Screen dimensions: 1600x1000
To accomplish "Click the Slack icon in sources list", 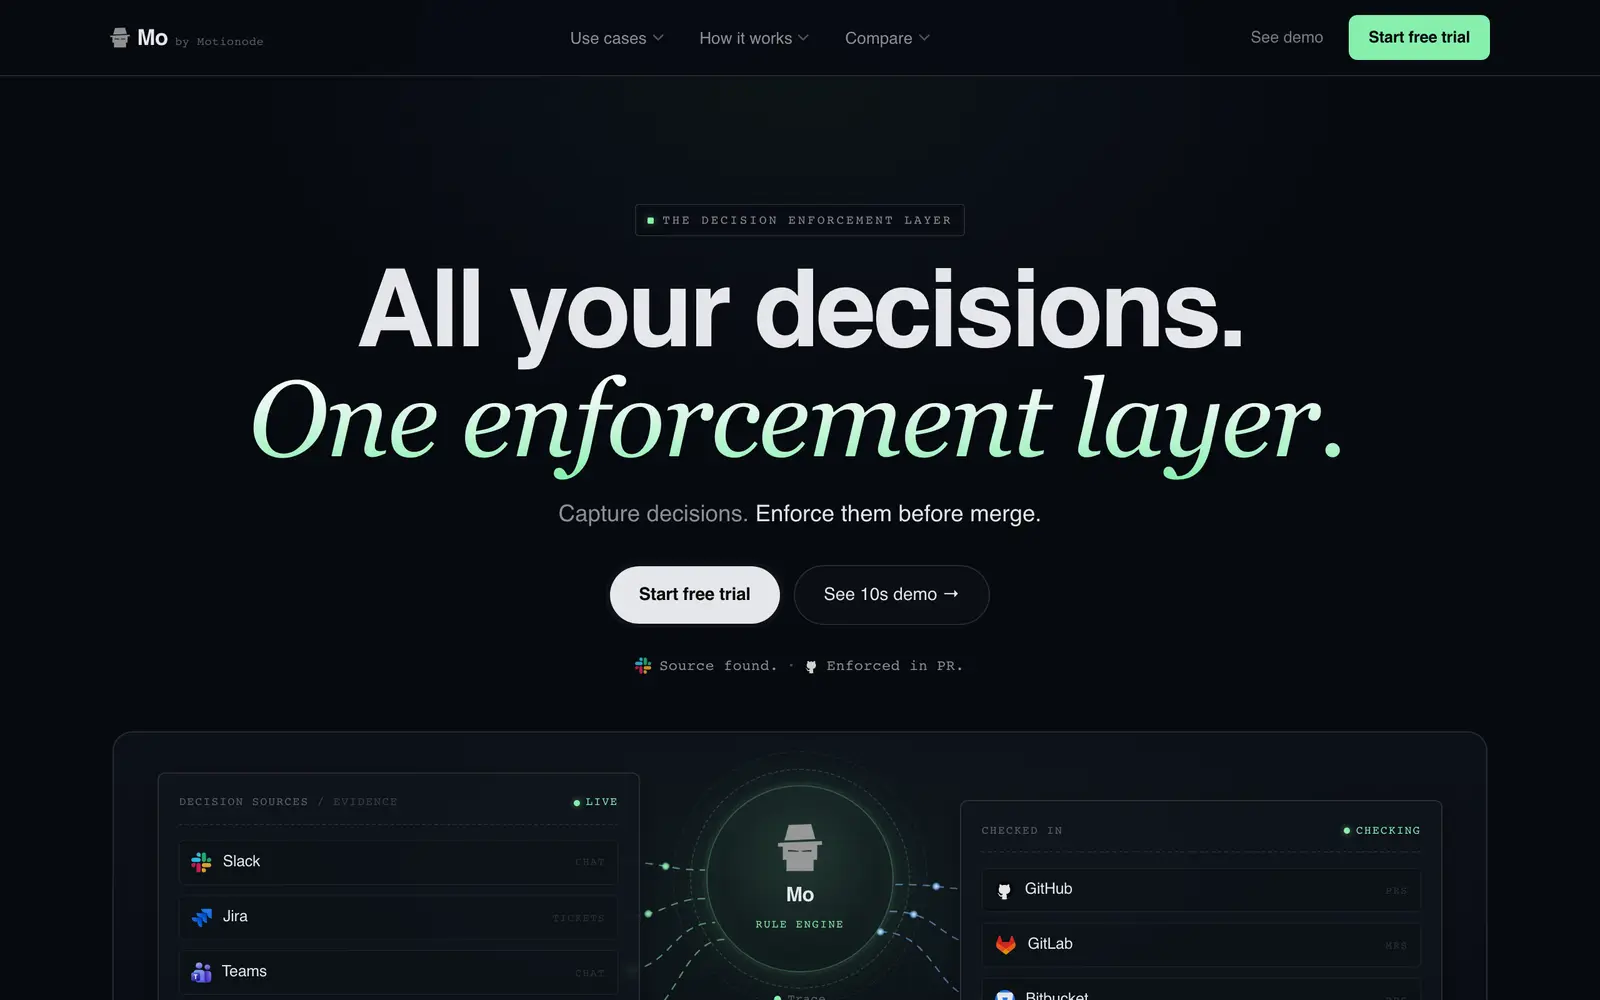I will [x=201, y=862].
